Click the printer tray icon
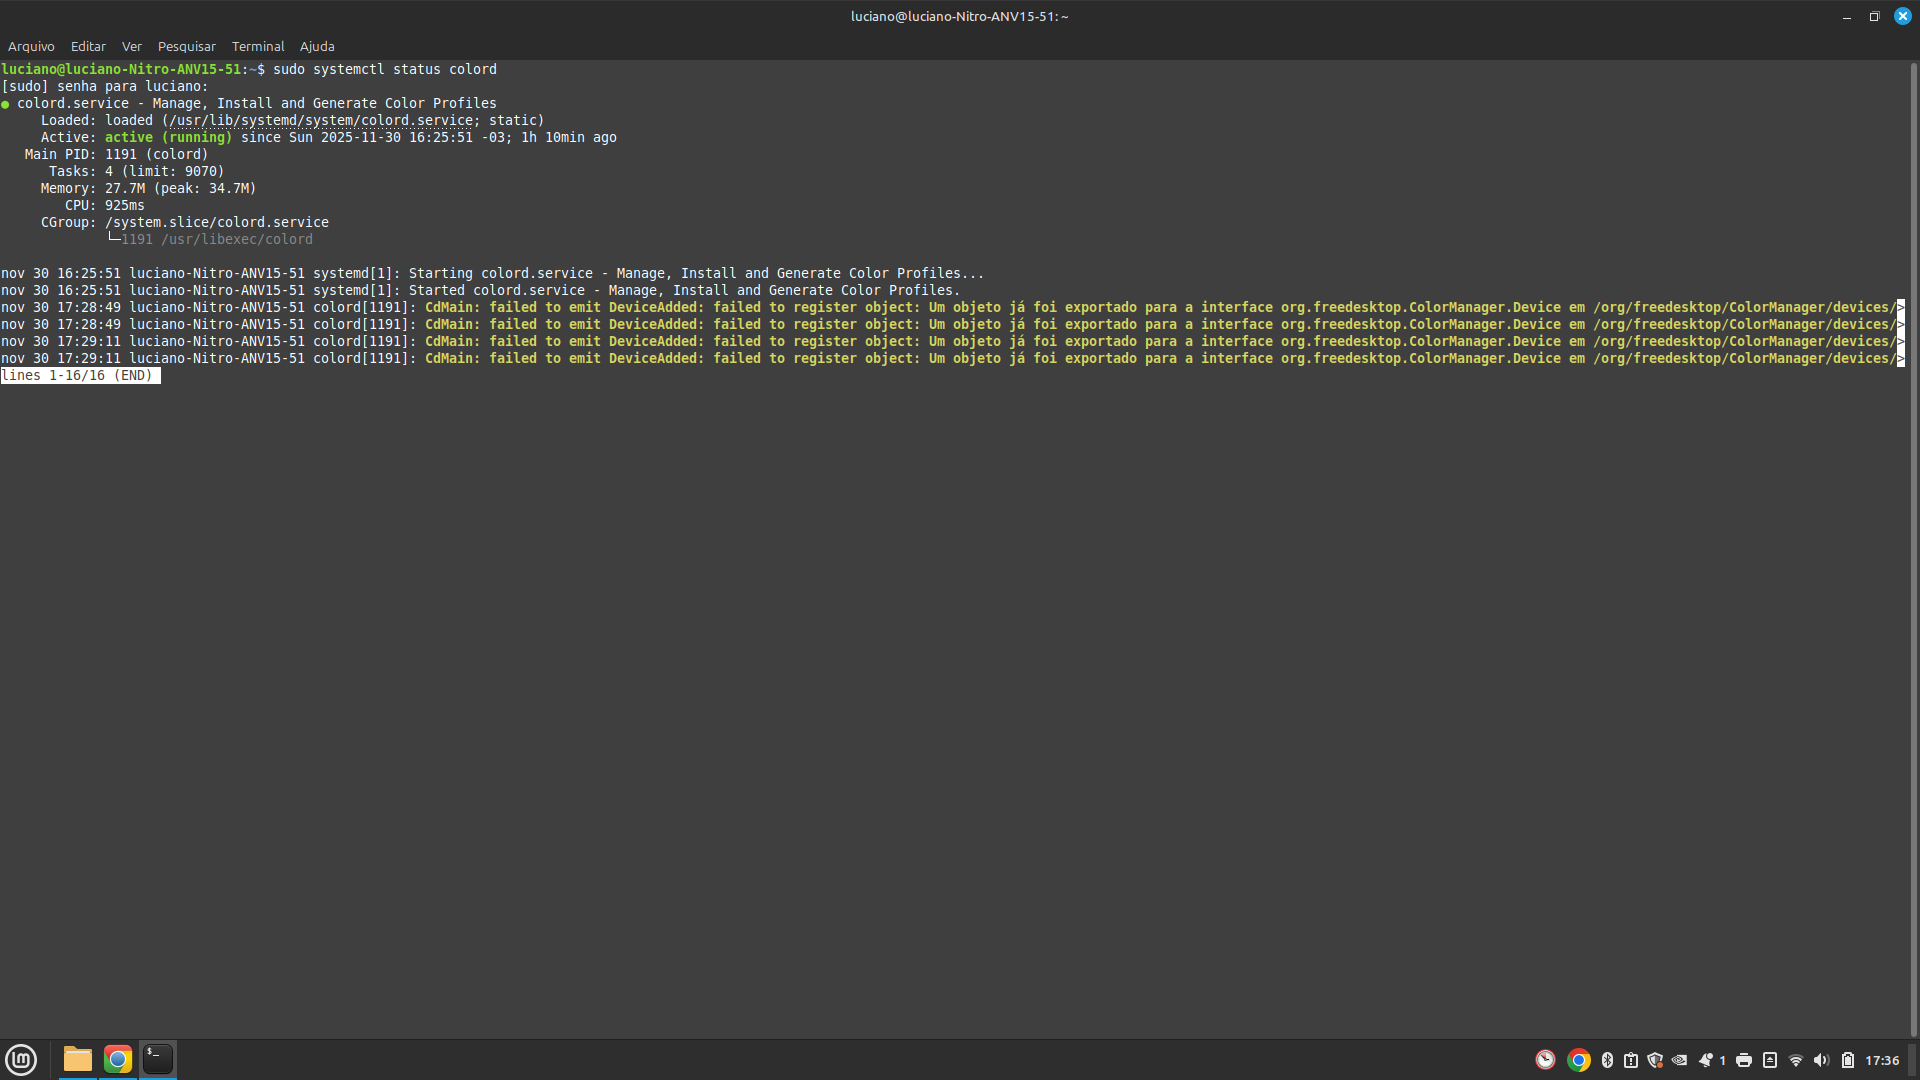Image resolution: width=1920 pixels, height=1080 pixels. click(1744, 1060)
